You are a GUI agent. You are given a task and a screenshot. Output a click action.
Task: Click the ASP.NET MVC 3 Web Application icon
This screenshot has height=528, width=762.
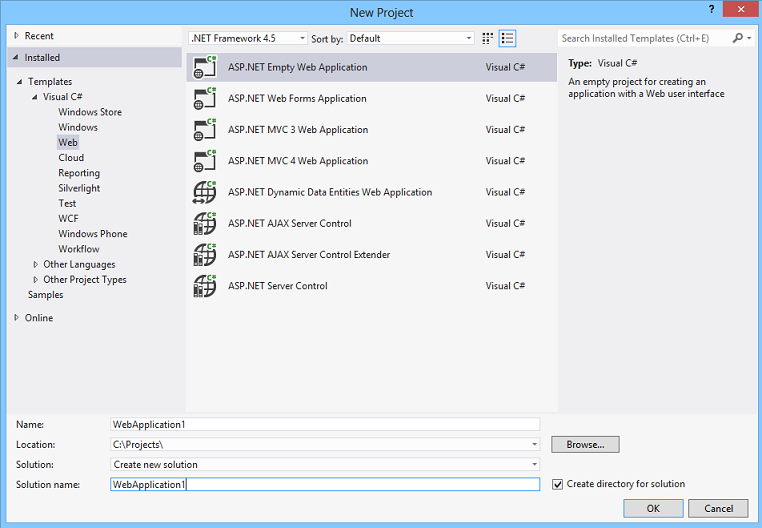point(204,130)
